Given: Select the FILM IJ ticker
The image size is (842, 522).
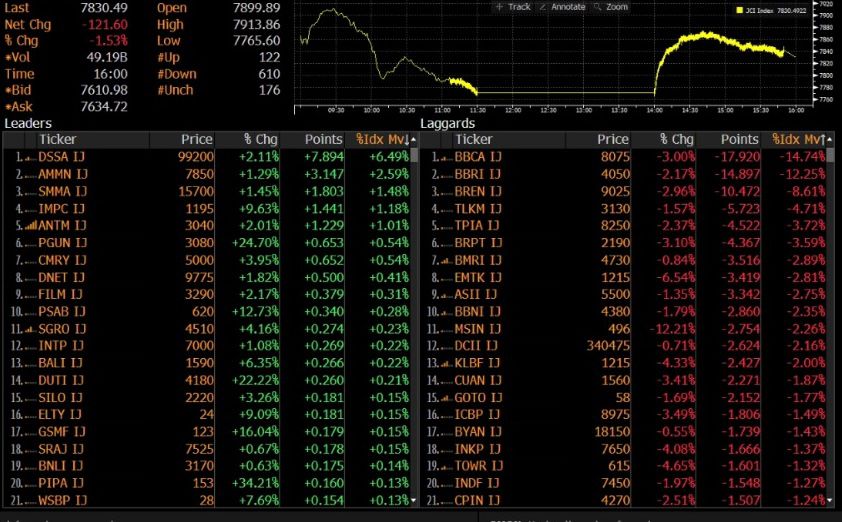Looking at the screenshot, I should [x=60, y=294].
